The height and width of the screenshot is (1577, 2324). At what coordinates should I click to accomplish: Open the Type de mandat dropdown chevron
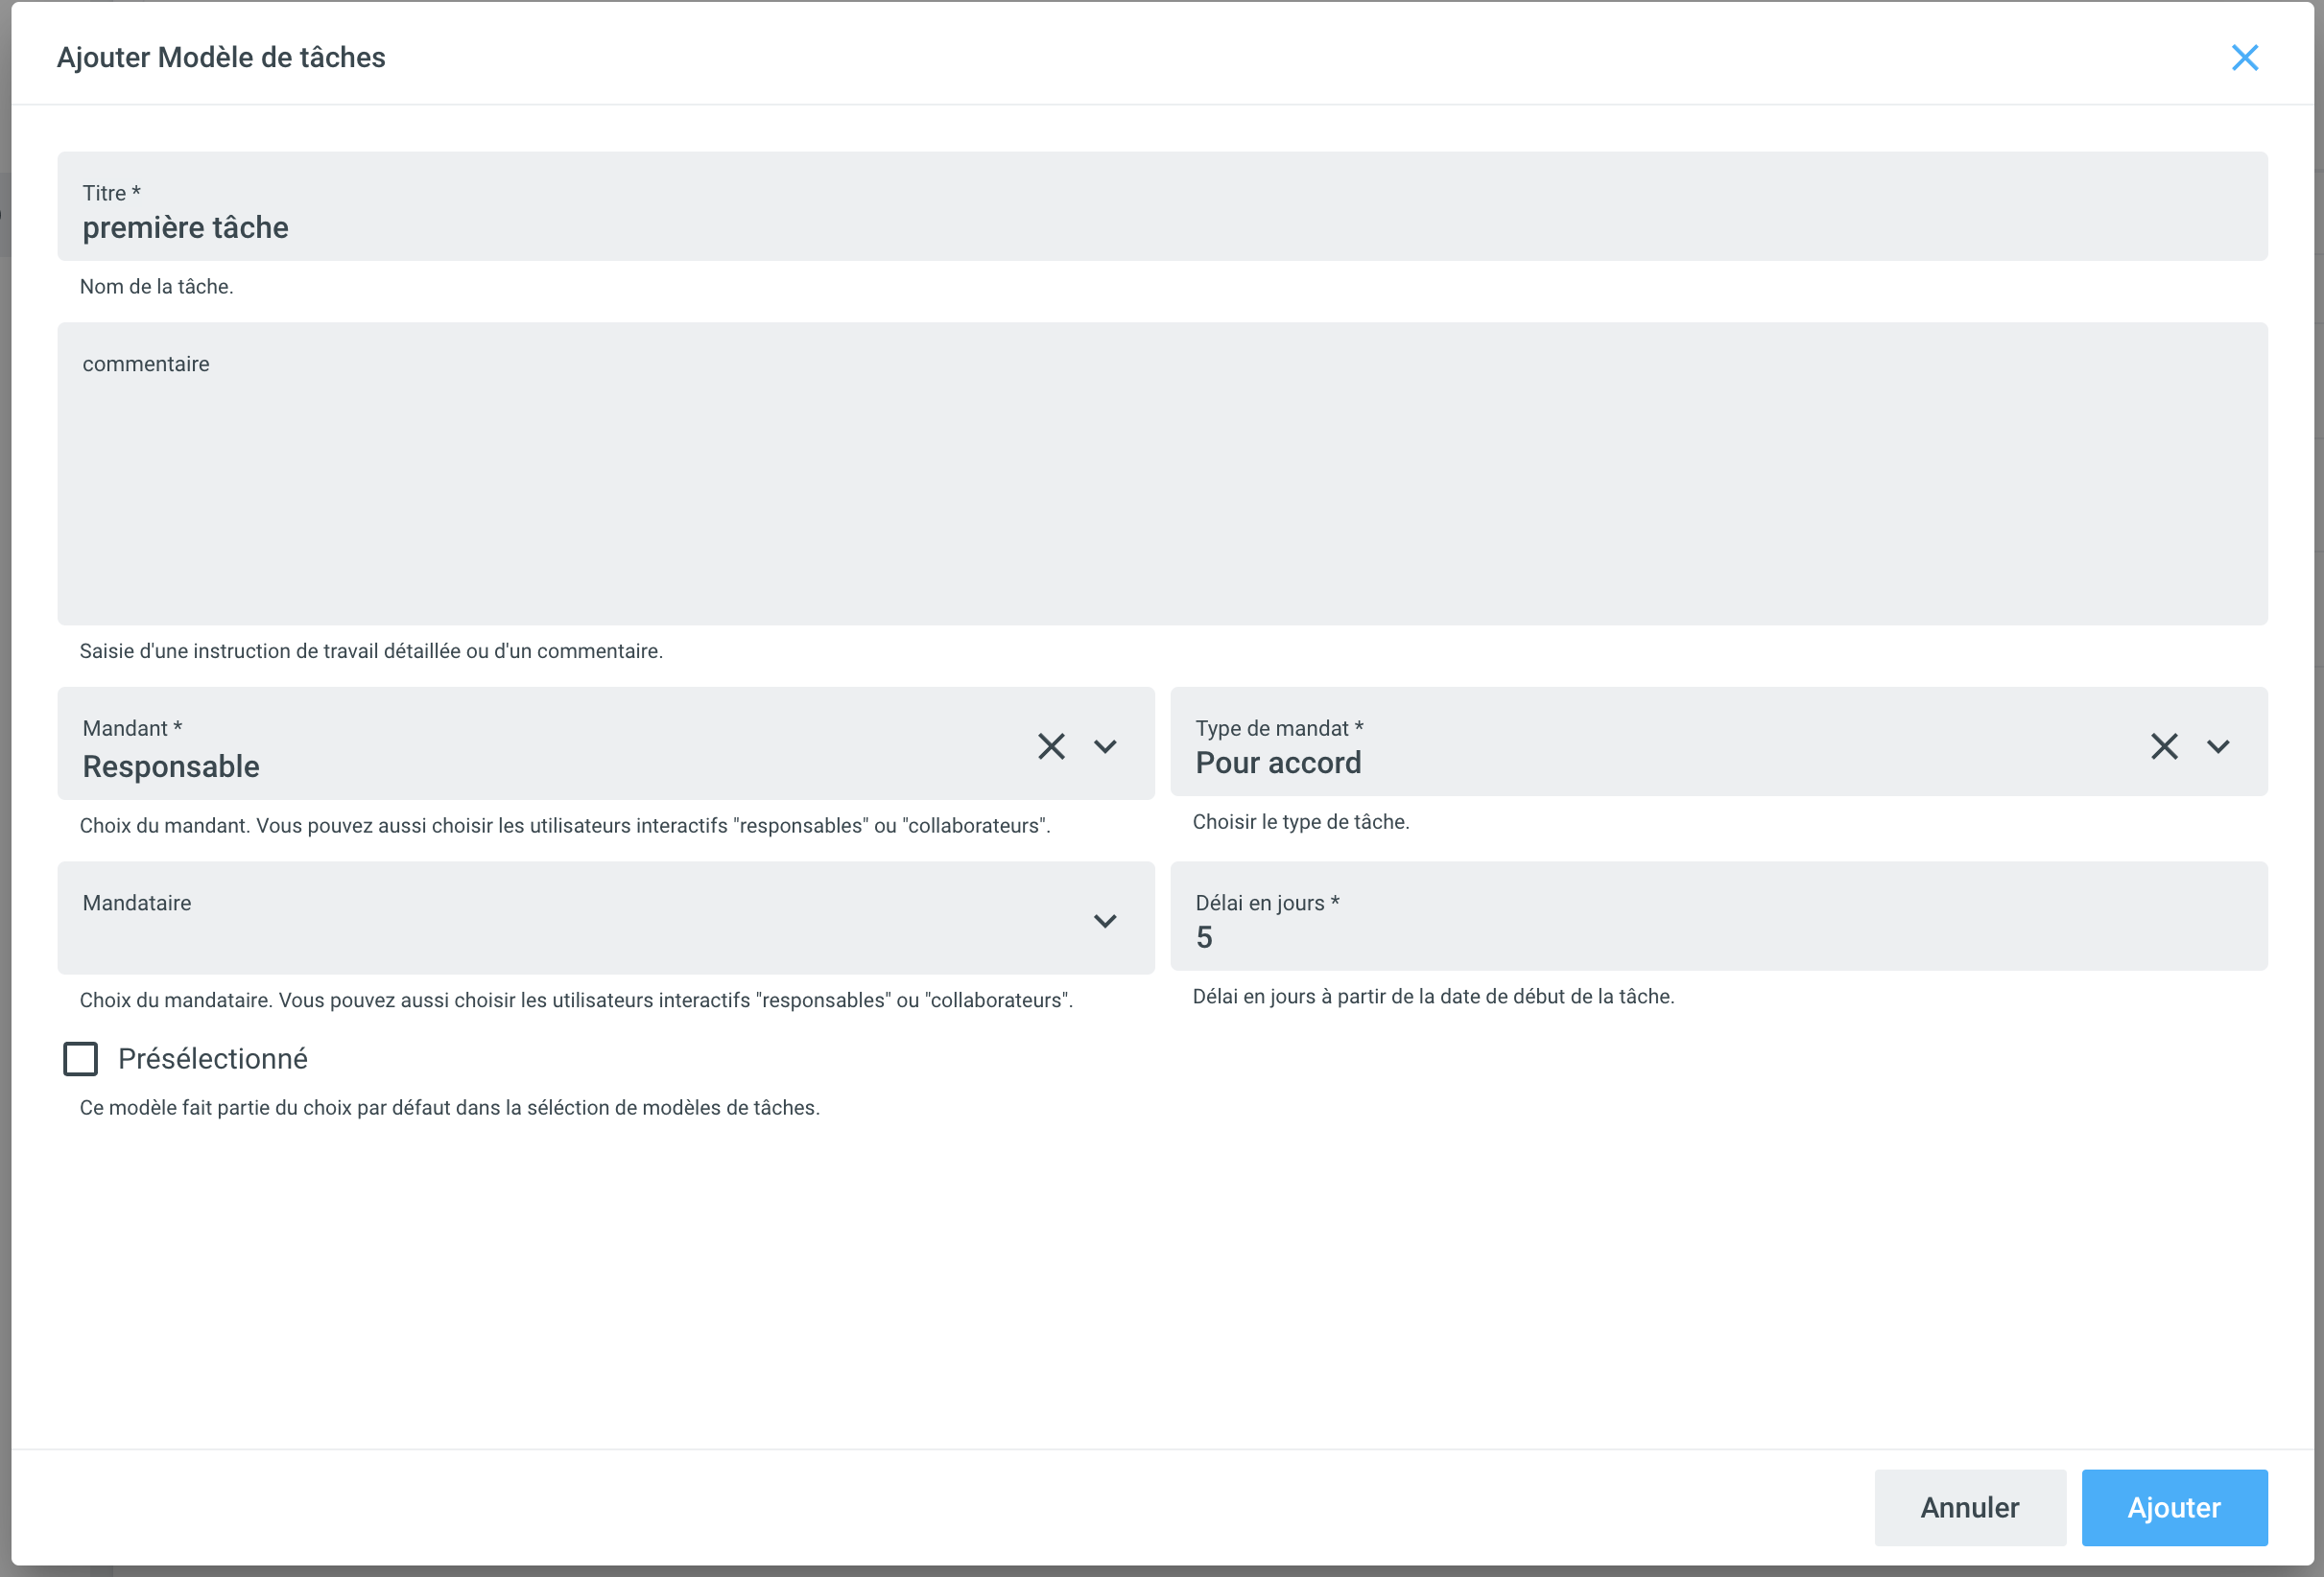point(2218,746)
